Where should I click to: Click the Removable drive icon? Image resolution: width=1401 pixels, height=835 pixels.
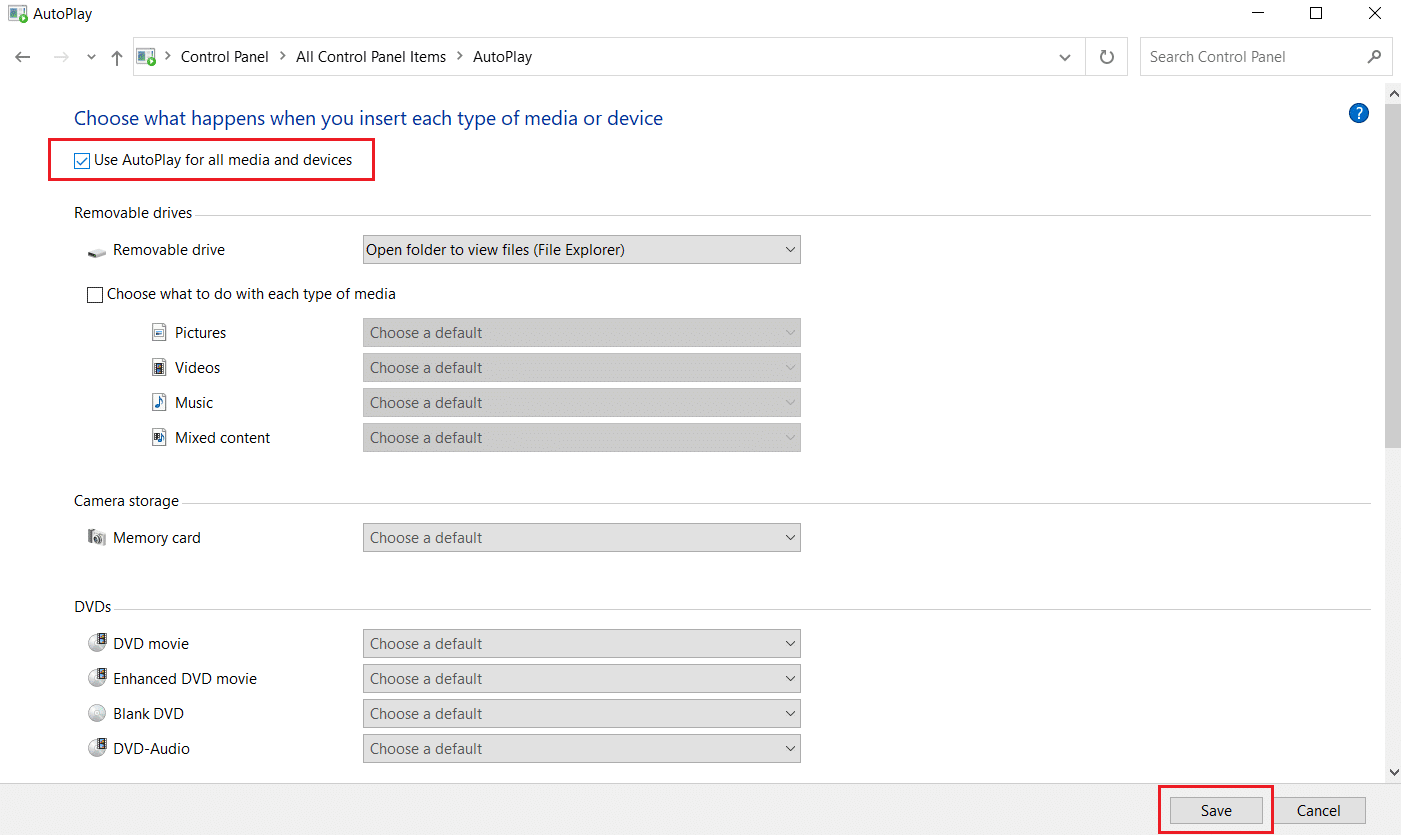(96, 251)
